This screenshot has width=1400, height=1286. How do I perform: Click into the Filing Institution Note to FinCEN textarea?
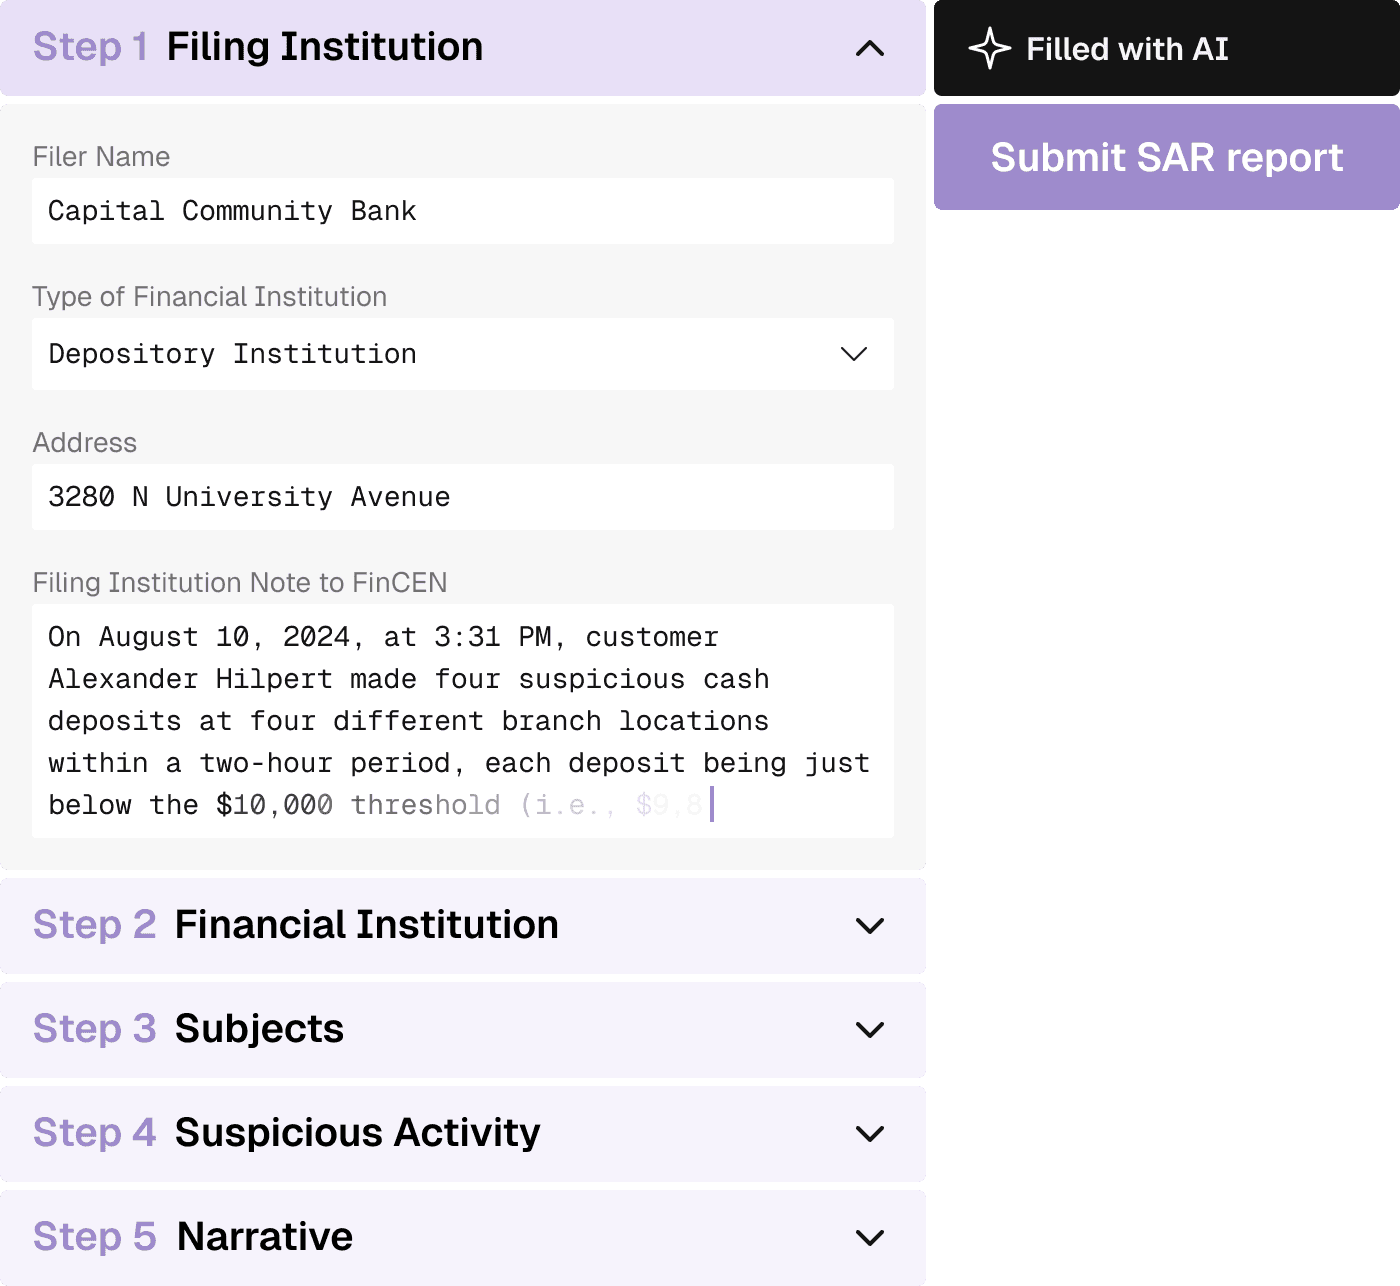[463, 721]
